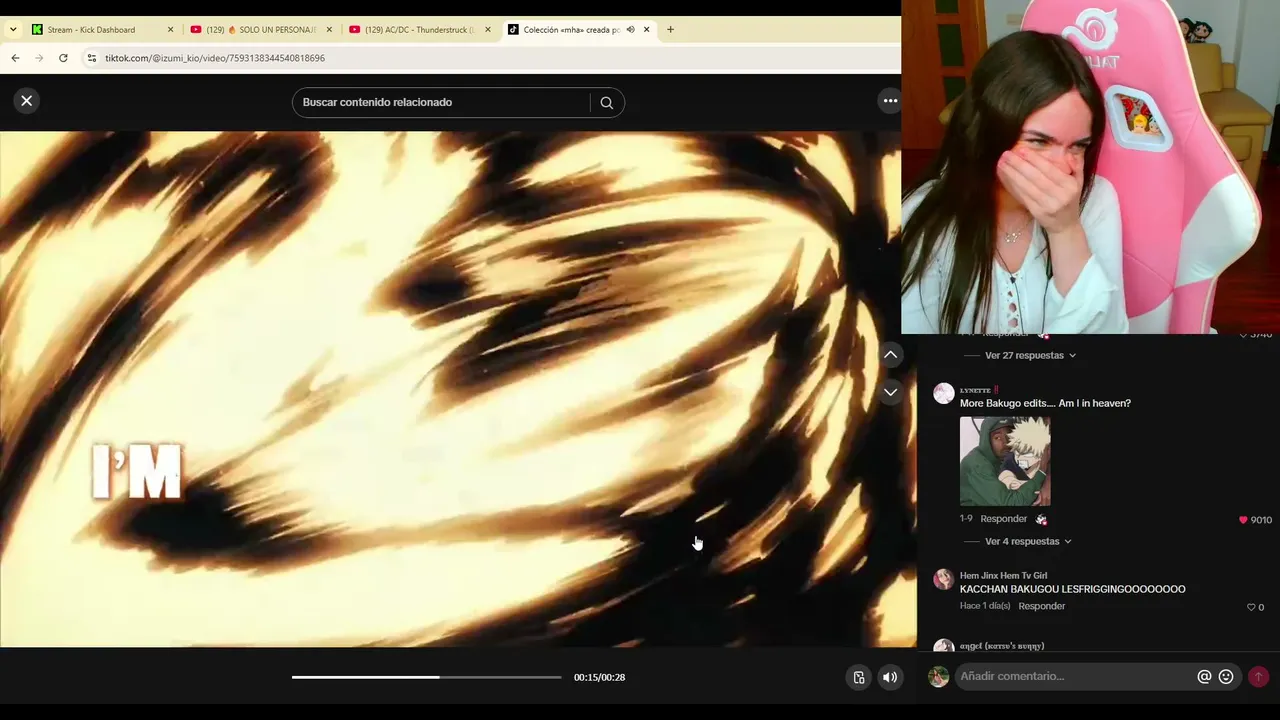
Task: Mute the TikTok tab via speaker icon
Action: (x=630, y=30)
